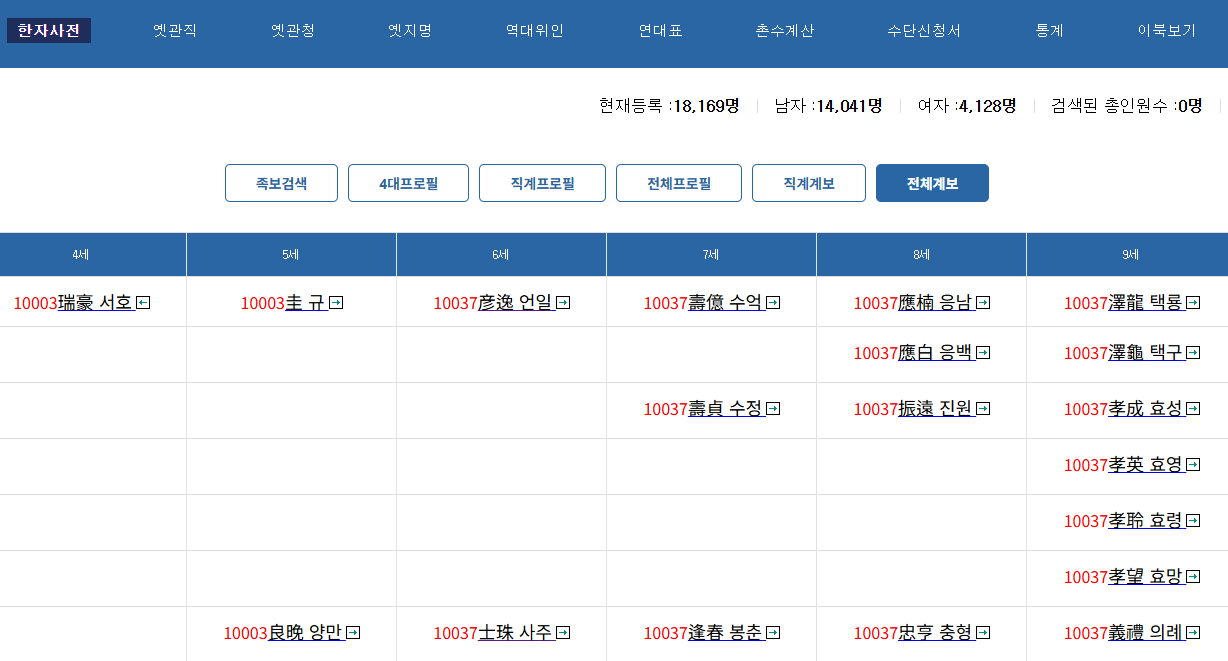Screen dimensions: 1228x661
Task: Open the 義禮 의례 name link
Action: coord(1146,633)
